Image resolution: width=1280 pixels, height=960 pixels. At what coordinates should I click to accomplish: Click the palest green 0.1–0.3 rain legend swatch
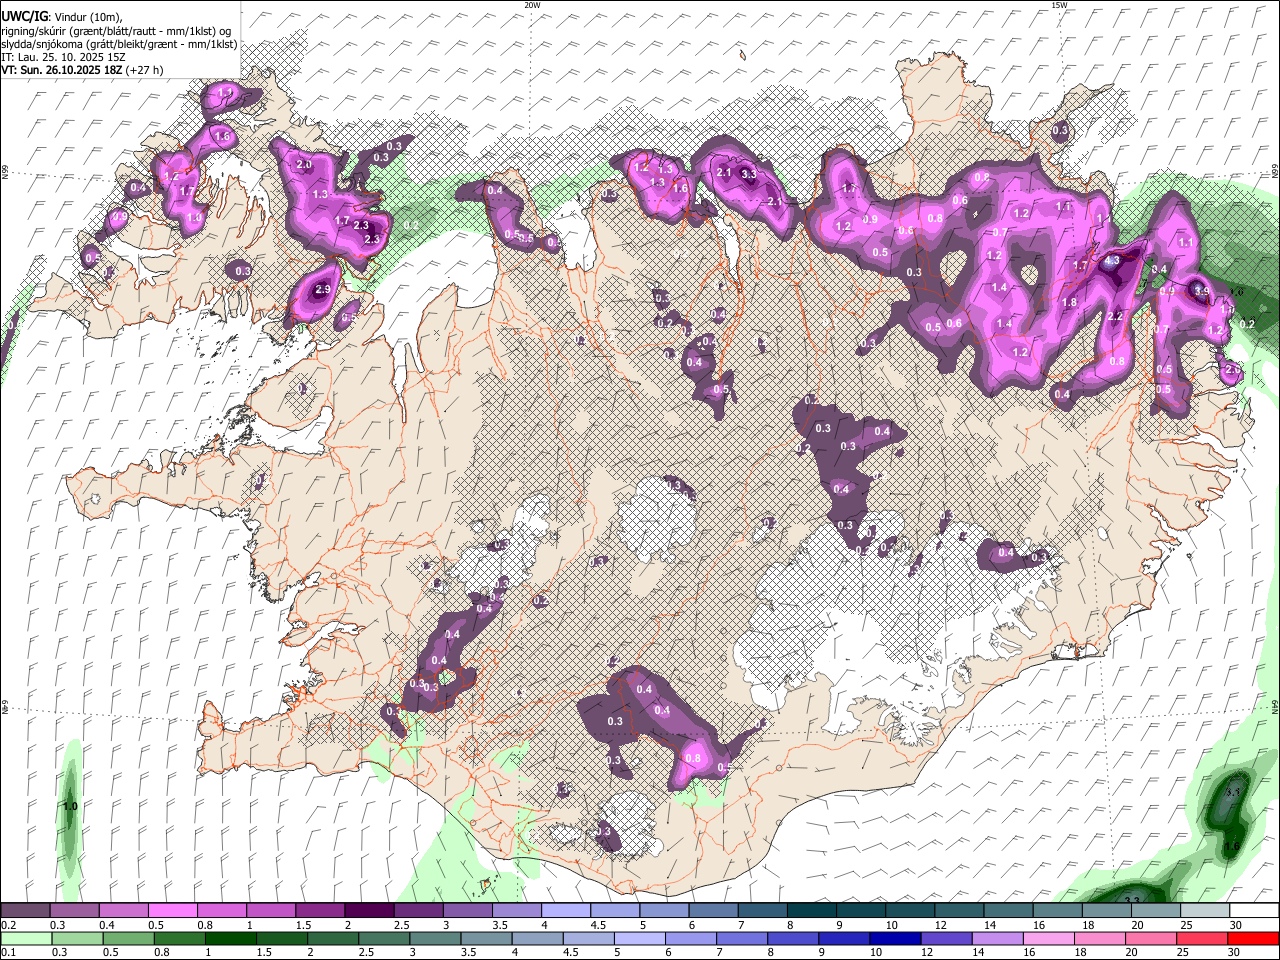coord(25,939)
